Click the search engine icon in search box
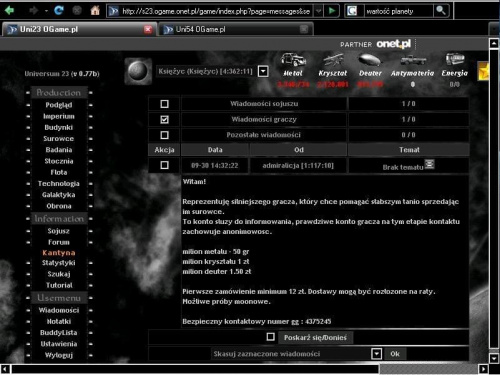This screenshot has height=375, width=500. click(x=352, y=11)
